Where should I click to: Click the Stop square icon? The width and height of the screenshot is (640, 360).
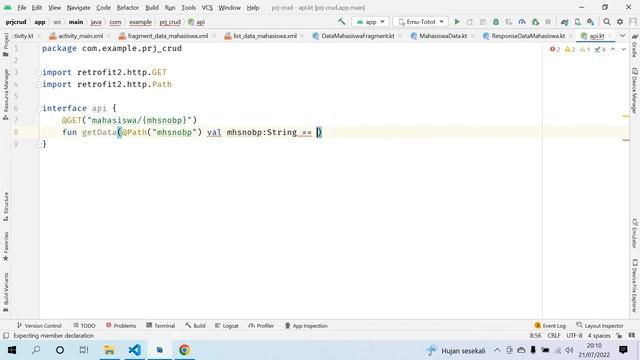548,22
